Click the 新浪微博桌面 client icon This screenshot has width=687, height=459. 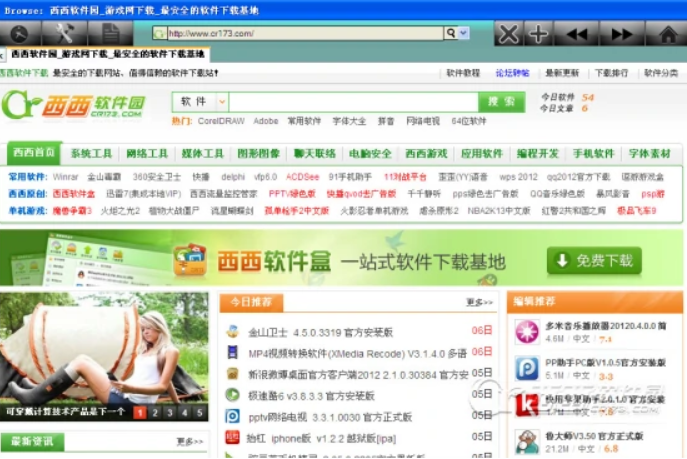(x=232, y=374)
